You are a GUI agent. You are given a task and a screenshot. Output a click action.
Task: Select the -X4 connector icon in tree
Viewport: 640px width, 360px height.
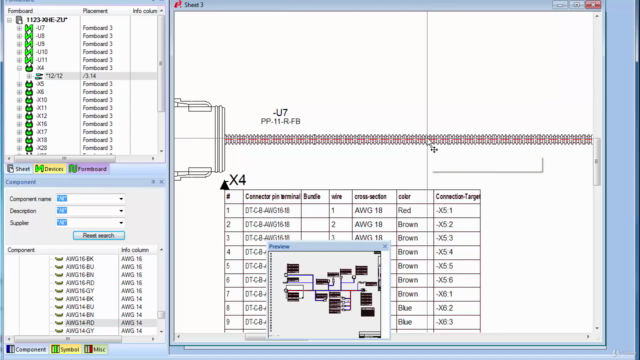tap(29, 68)
